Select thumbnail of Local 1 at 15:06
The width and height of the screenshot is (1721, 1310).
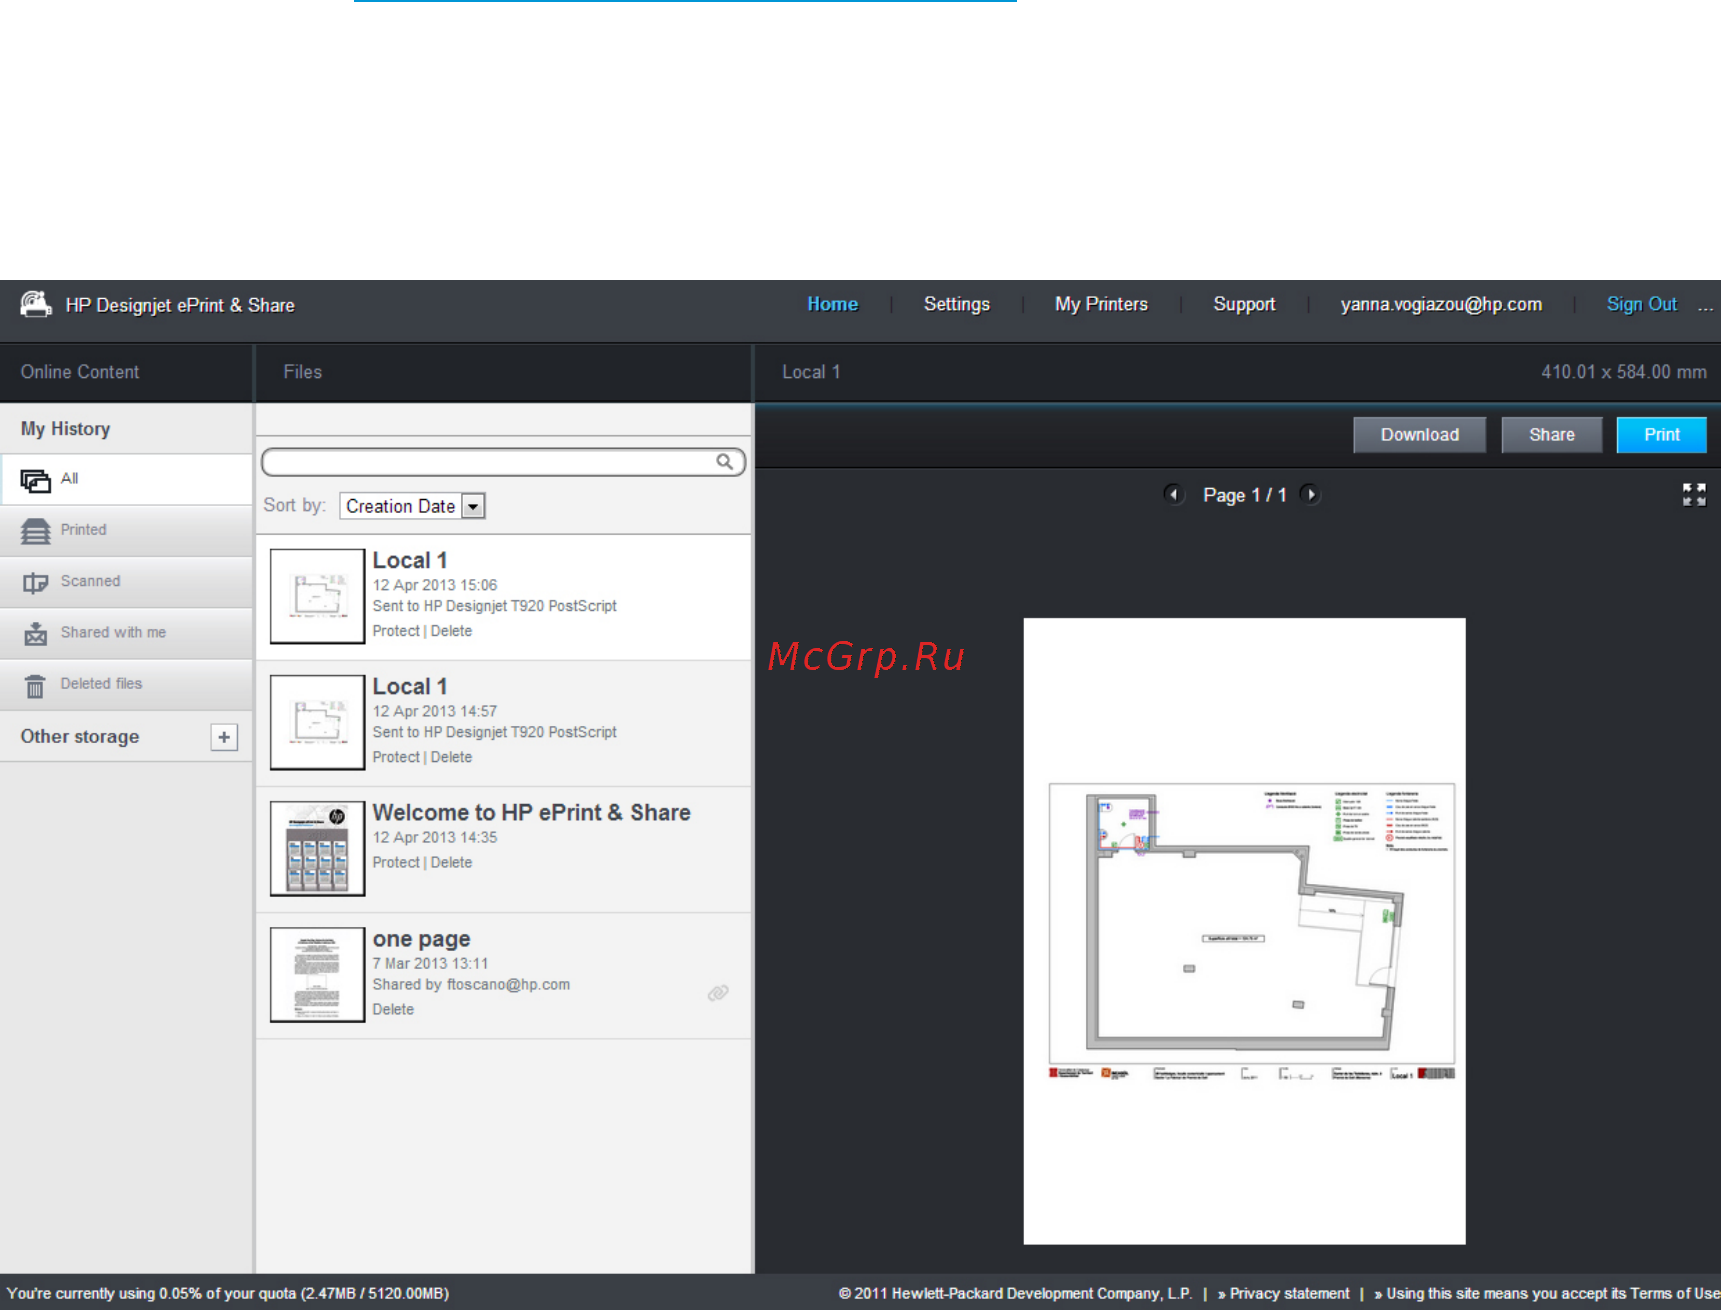point(317,596)
